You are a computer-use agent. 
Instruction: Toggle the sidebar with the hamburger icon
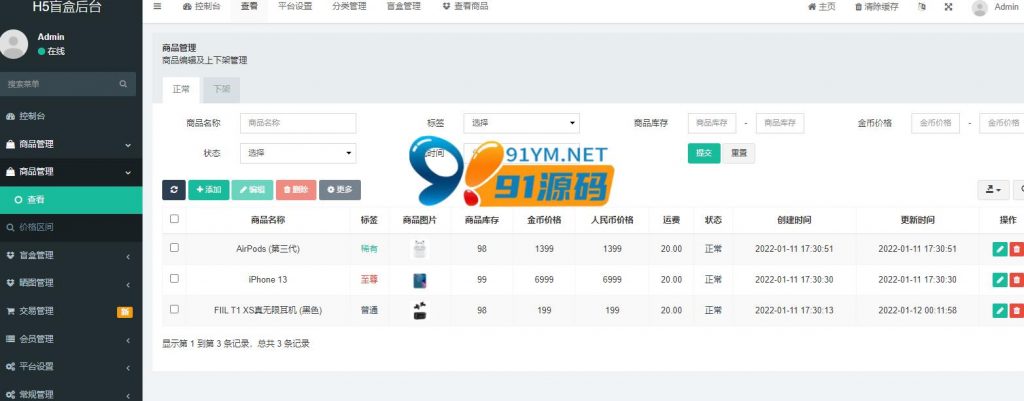coord(157,7)
